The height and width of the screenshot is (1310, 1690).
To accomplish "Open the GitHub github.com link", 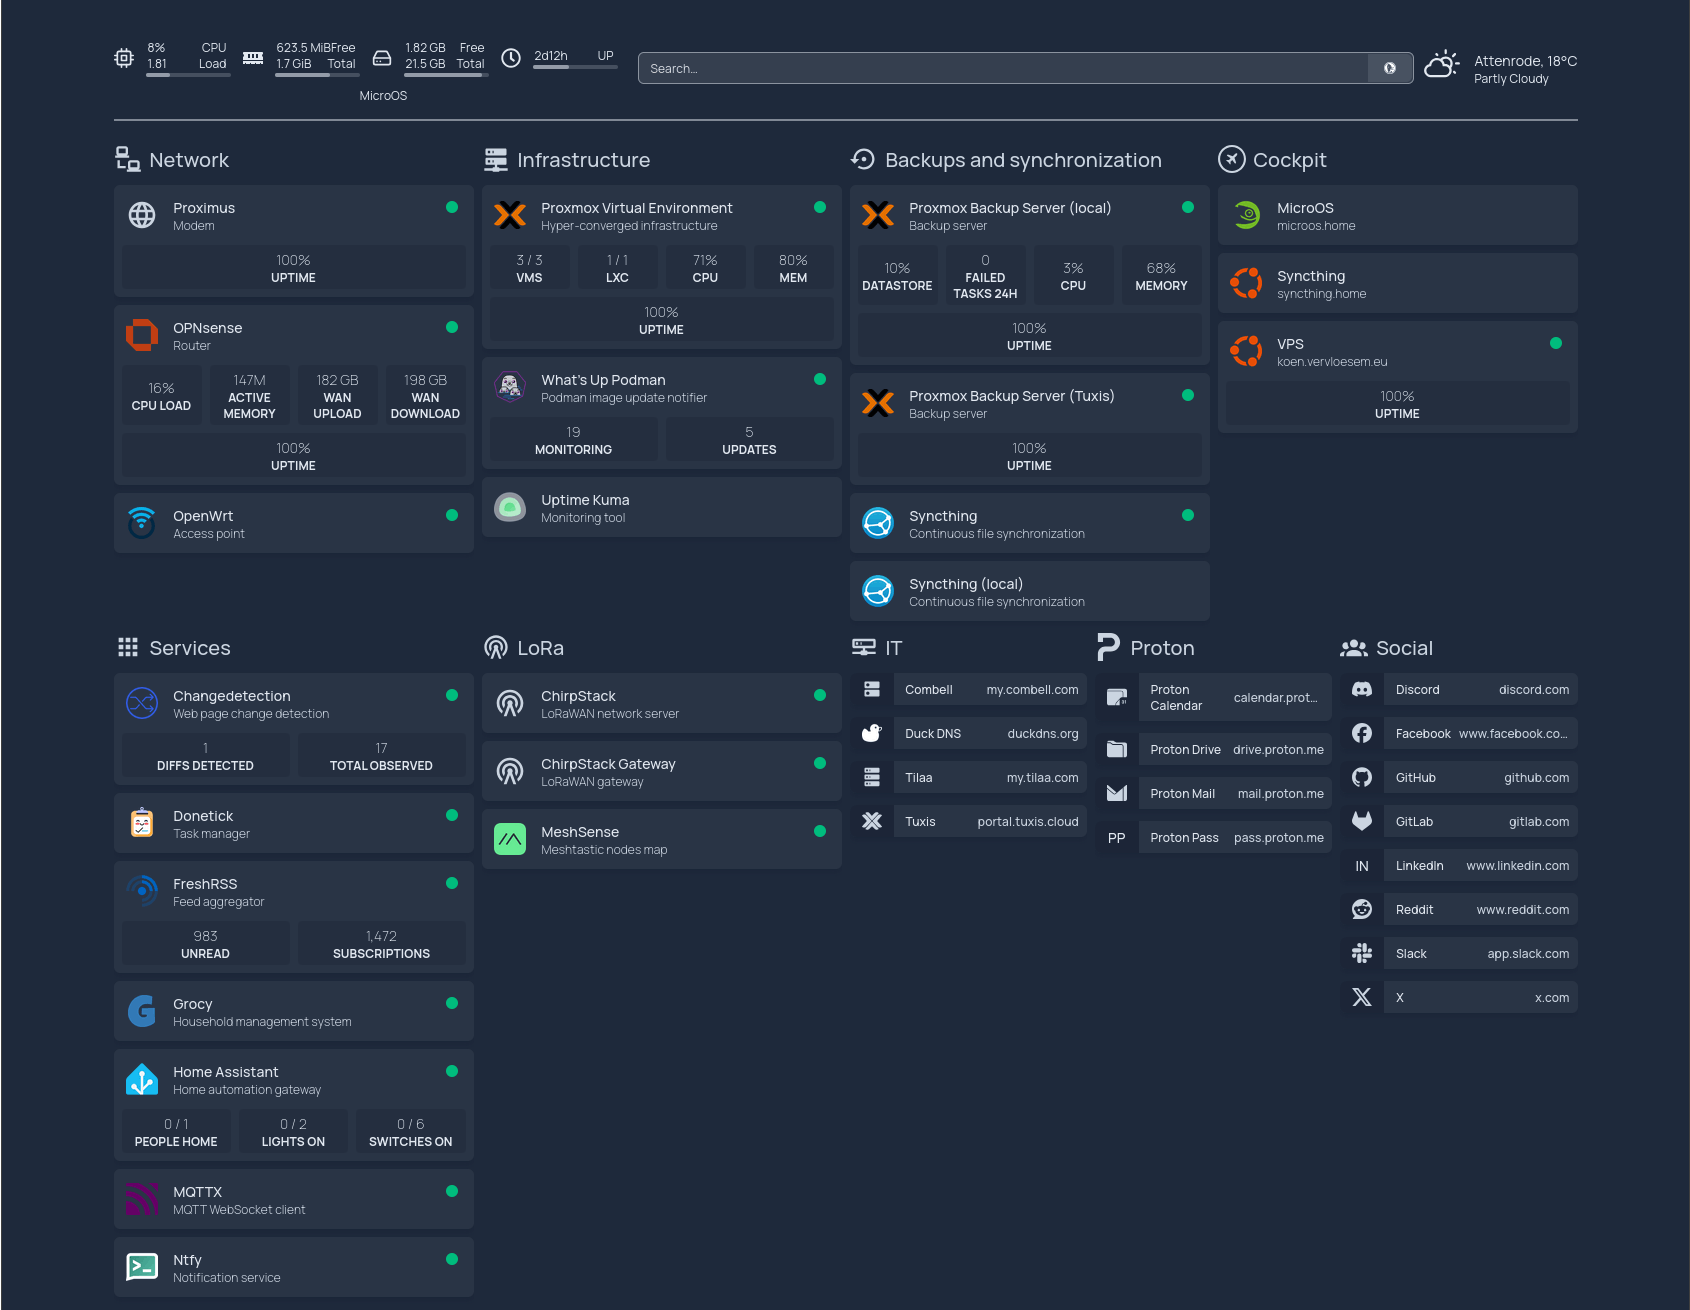I will tap(1480, 777).
